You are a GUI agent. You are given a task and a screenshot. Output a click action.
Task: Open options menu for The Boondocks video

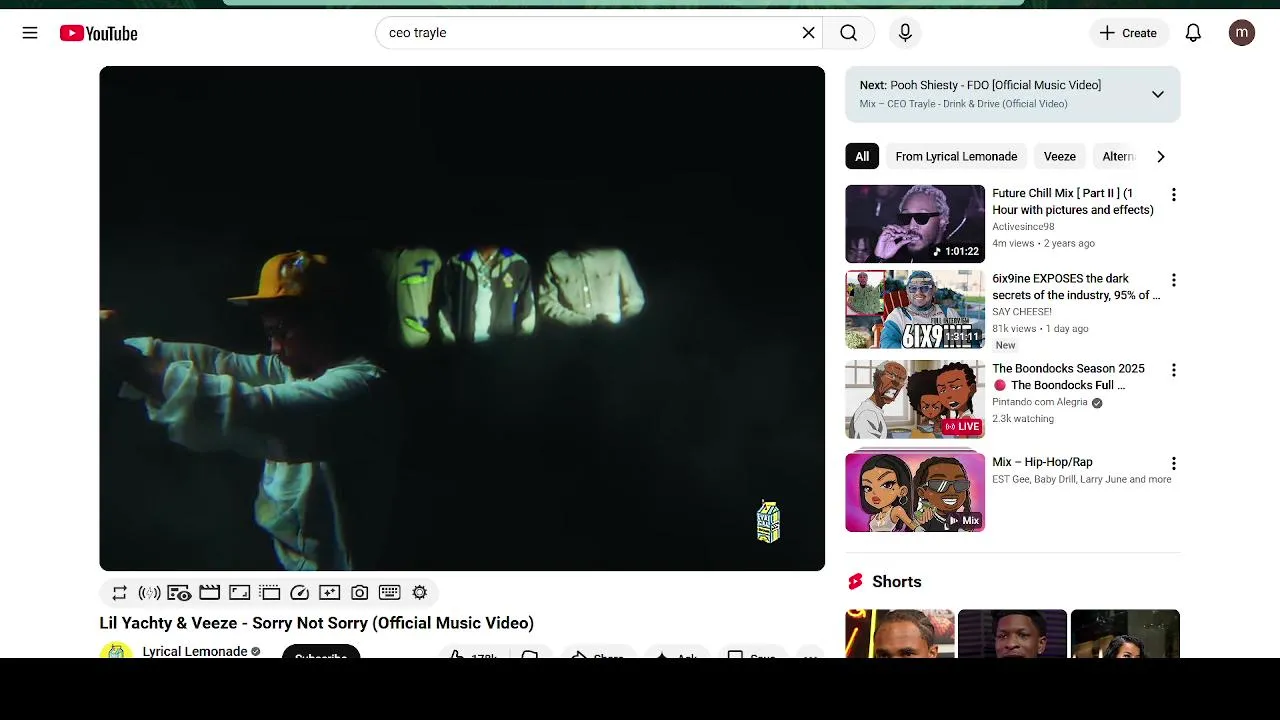click(1174, 370)
